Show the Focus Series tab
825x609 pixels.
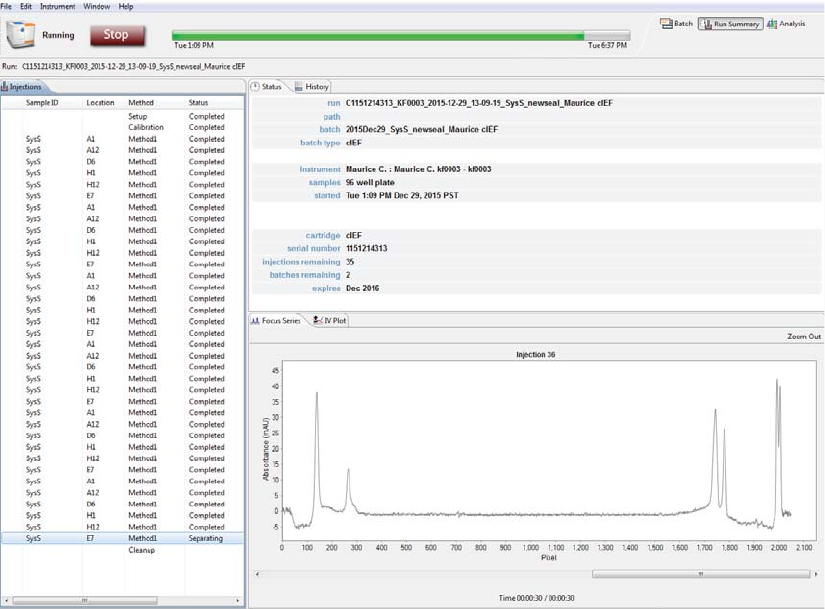(x=276, y=320)
